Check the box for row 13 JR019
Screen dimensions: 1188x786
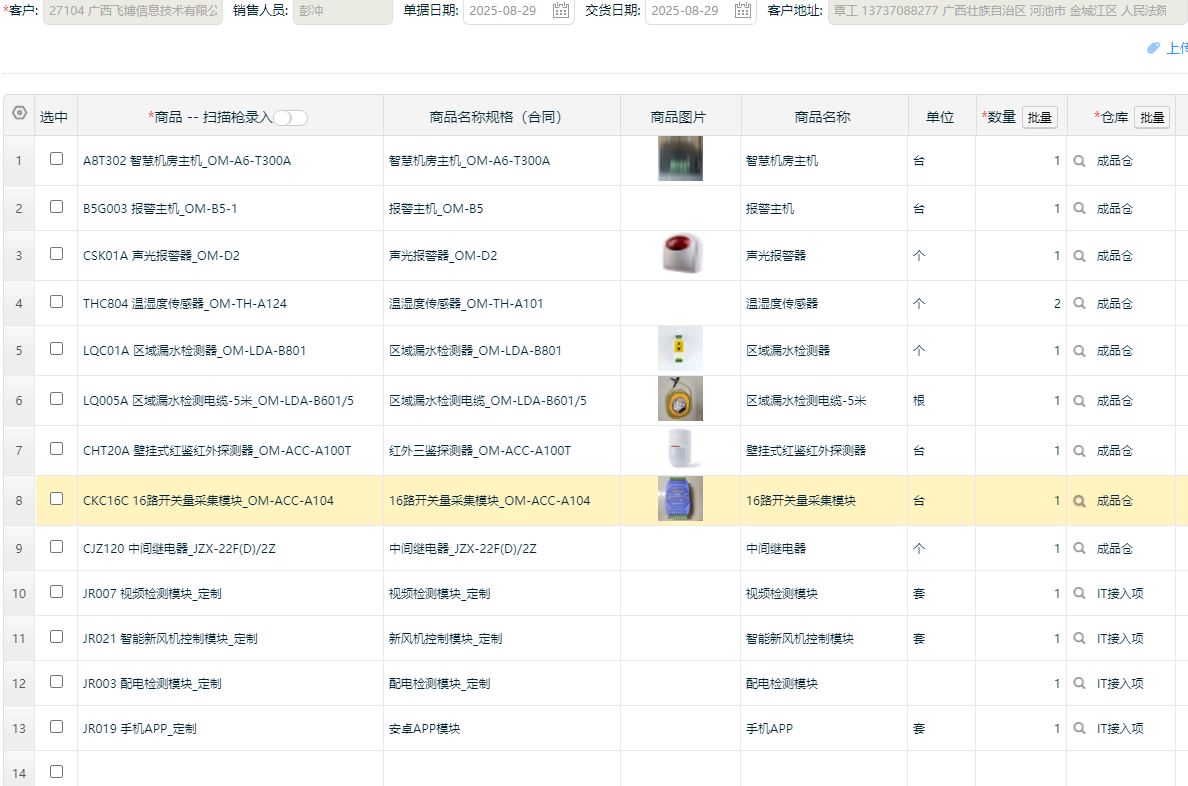(56, 726)
